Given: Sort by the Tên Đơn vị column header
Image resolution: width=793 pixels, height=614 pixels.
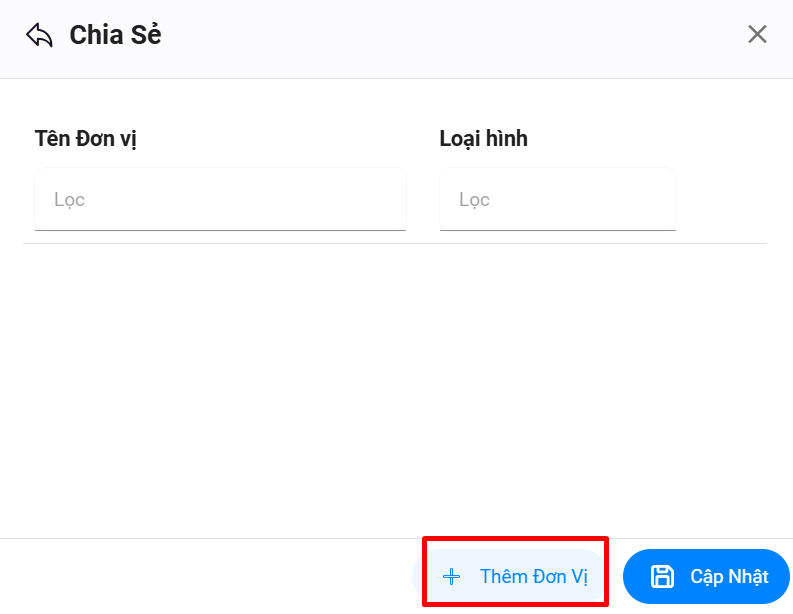Looking at the screenshot, I should pyautogui.click(x=86, y=139).
